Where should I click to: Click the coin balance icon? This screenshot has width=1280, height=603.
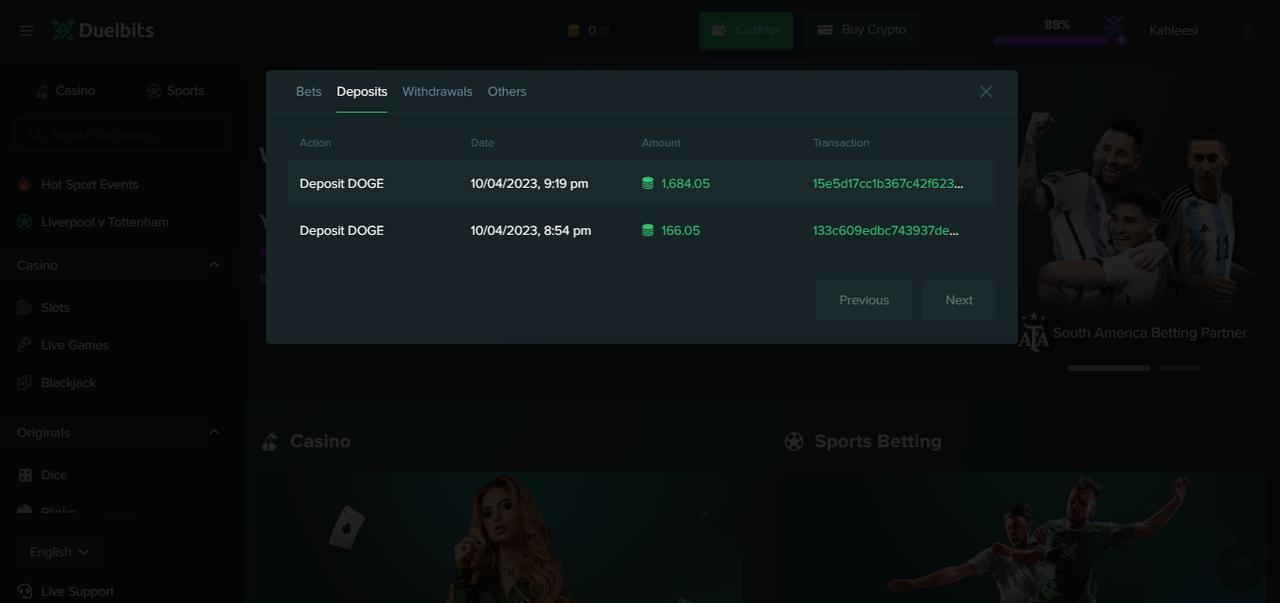pos(573,31)
